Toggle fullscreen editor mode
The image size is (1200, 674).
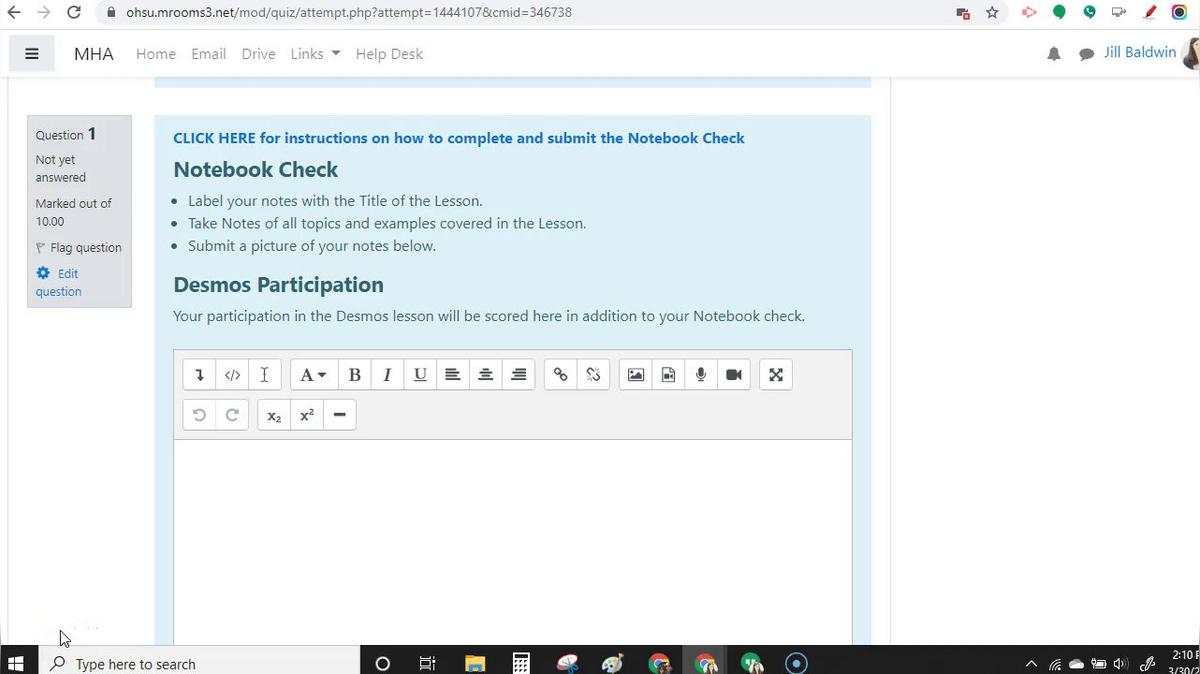point(776,375)
